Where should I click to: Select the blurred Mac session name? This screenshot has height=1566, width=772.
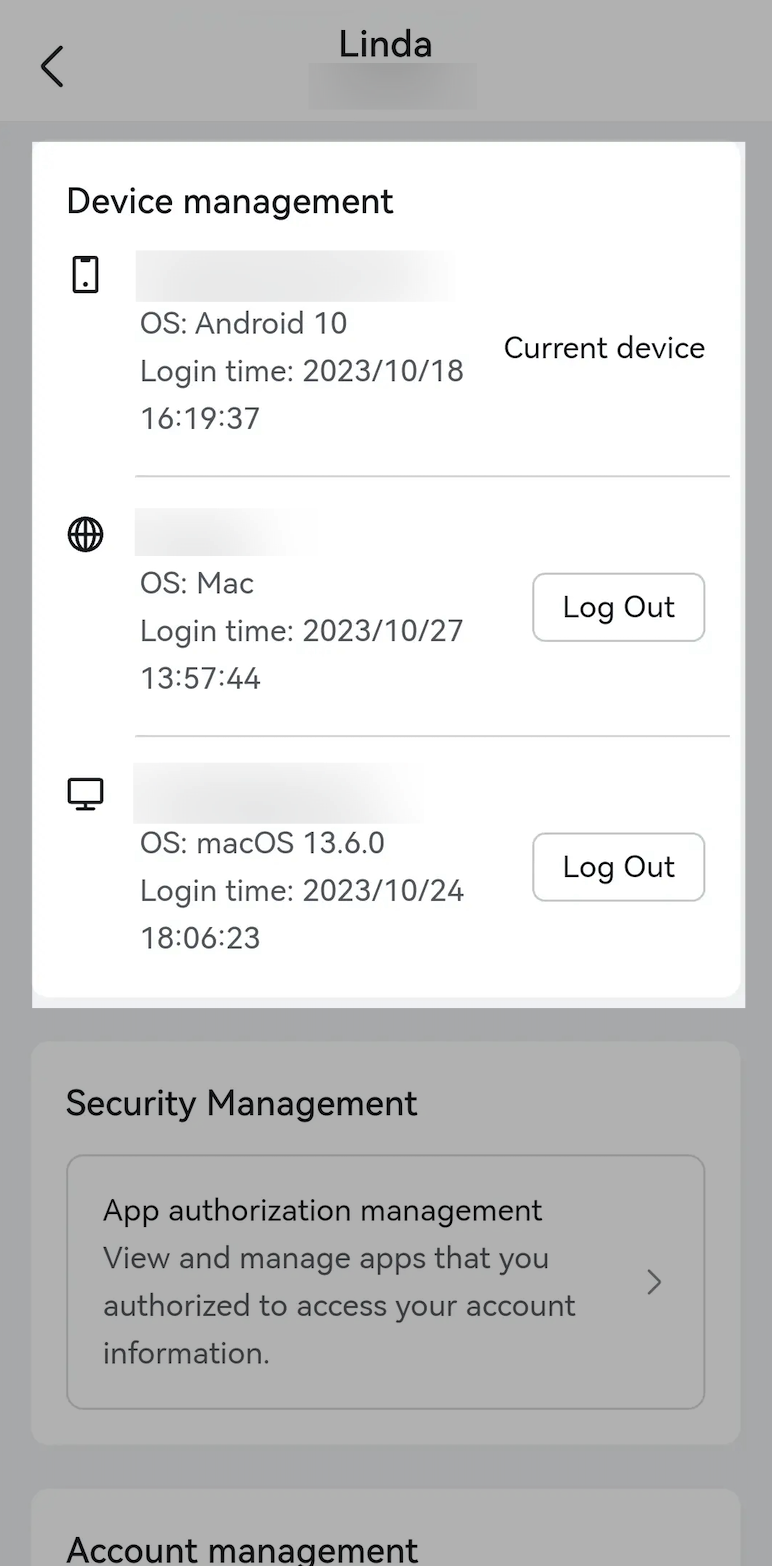coord(228,532)
